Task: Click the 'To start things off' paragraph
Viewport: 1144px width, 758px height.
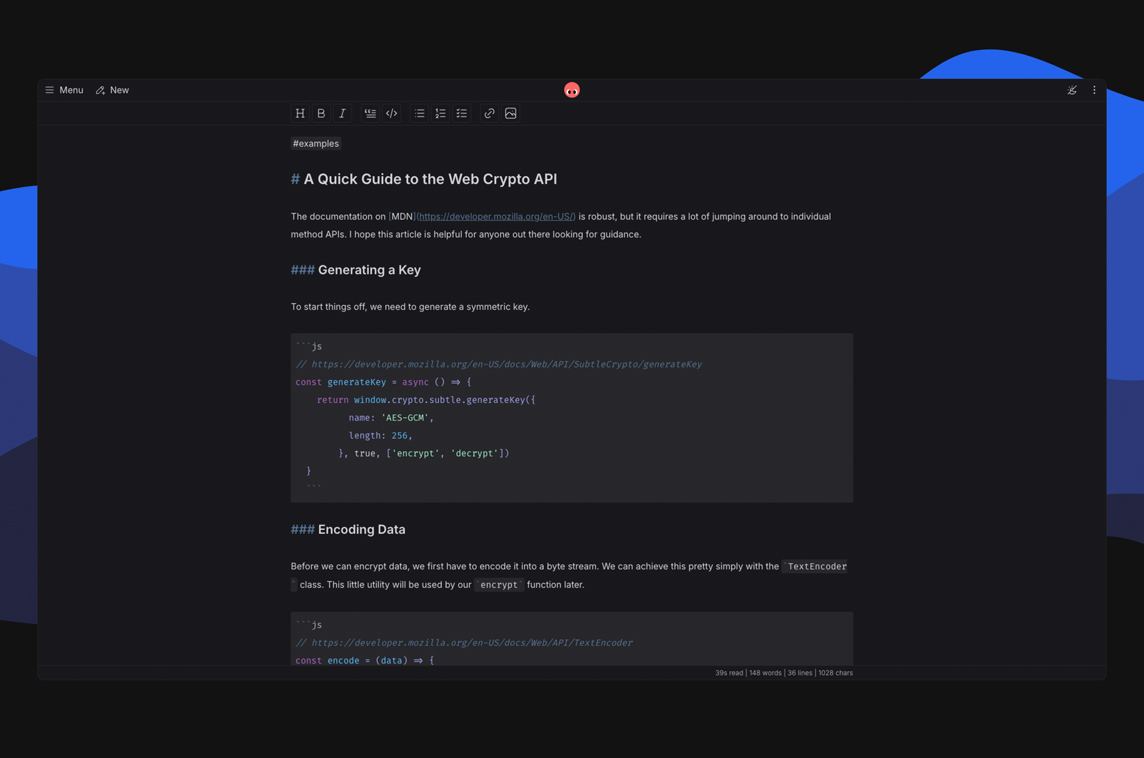Action: [x=410, y=307]
